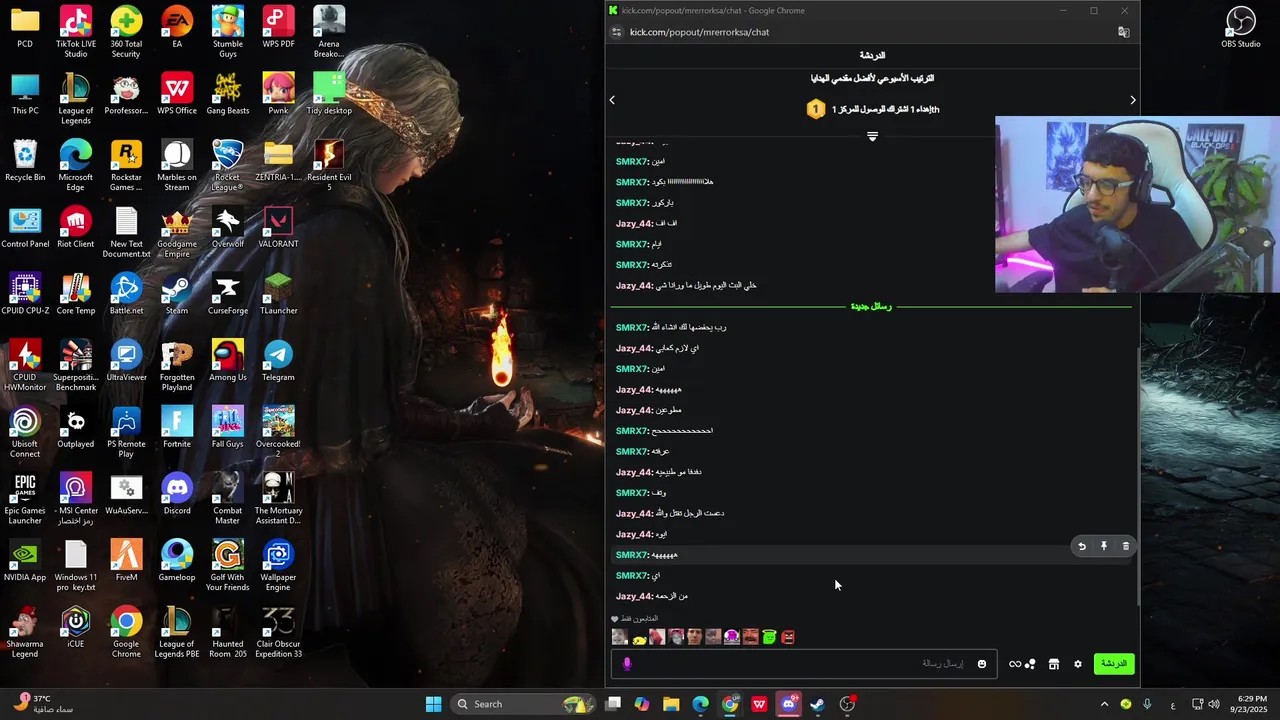Image resolution: width=1280 pixels, height=720 pixels.
Task: Open the Kick shop storefront icon
Action: (1053, 664)
